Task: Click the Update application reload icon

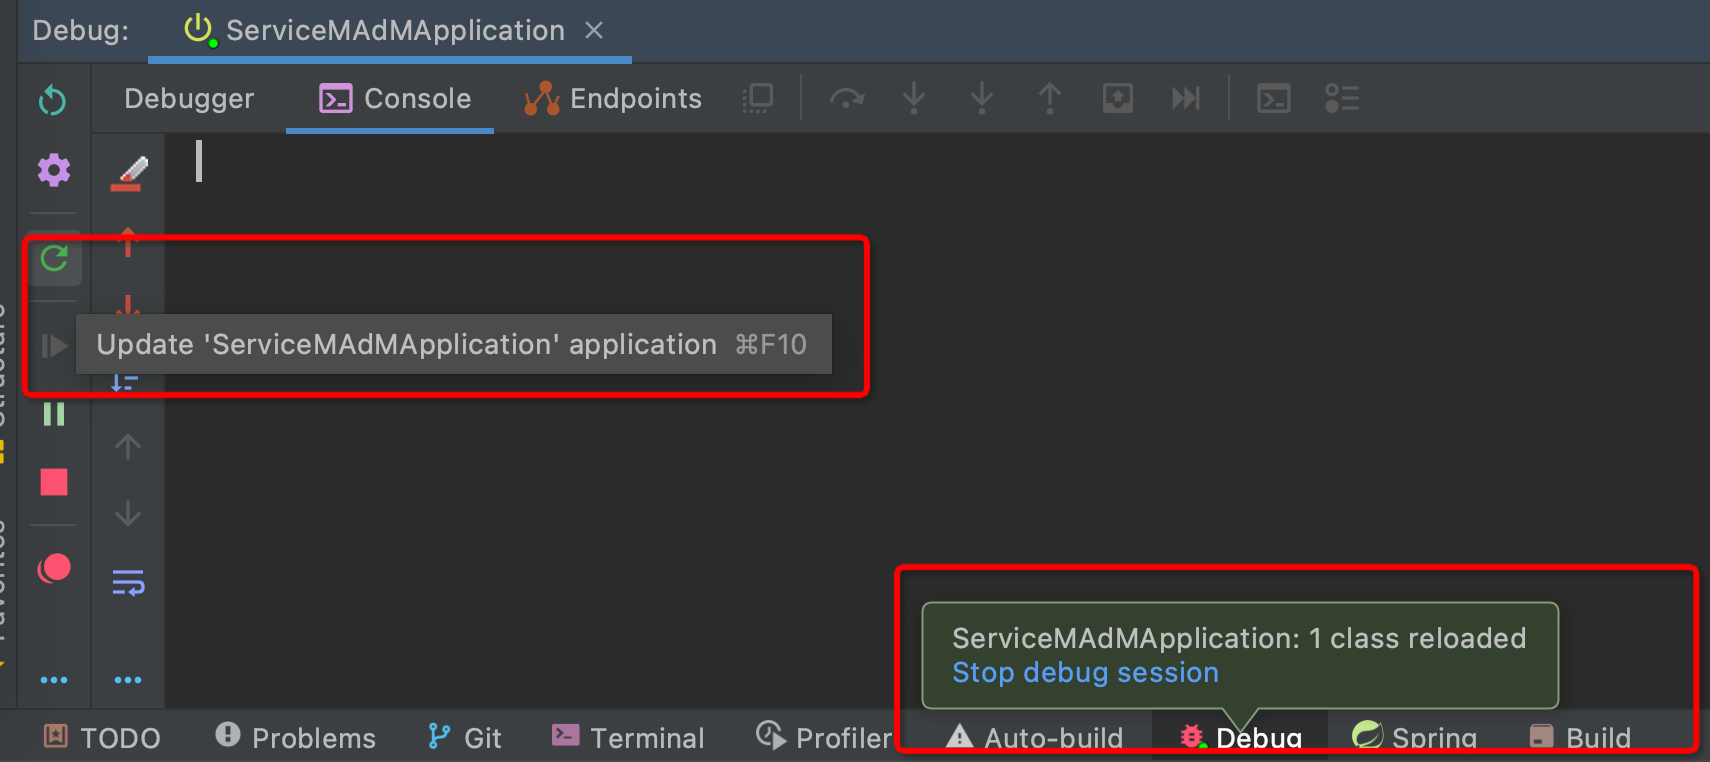Action: [x=54, y=259]
